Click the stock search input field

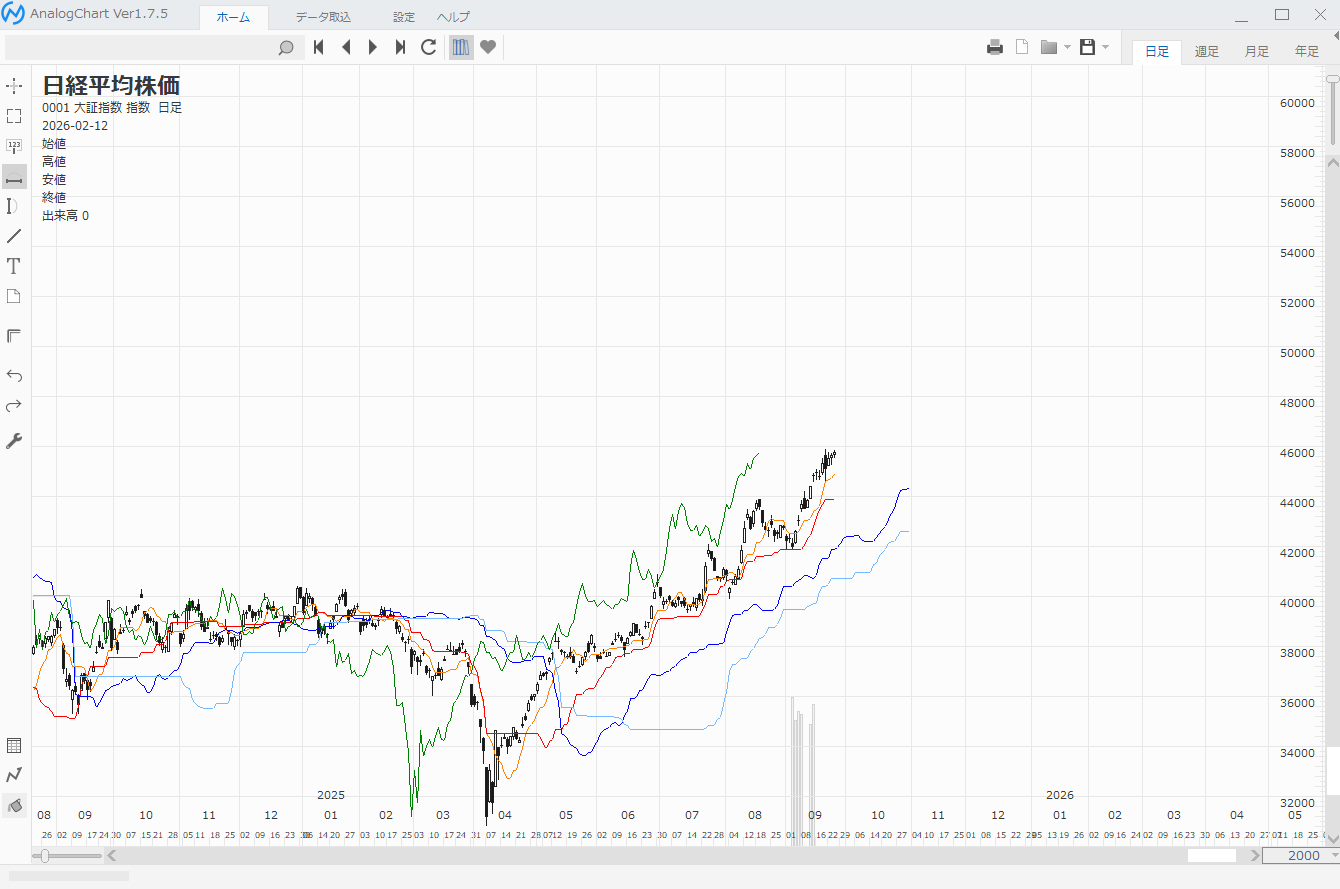(140, 47)
